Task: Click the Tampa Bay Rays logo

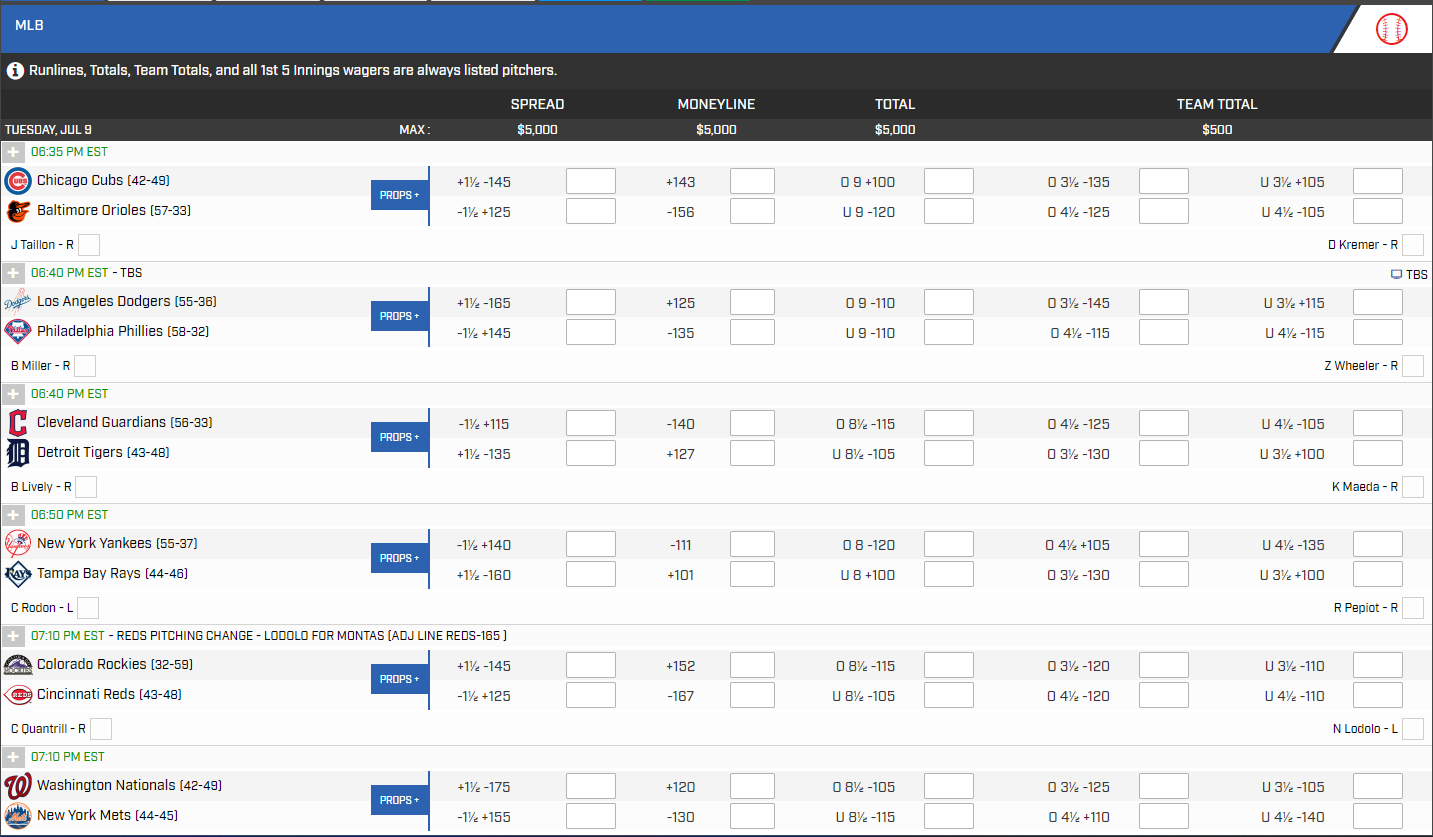Action: [18, 574]
